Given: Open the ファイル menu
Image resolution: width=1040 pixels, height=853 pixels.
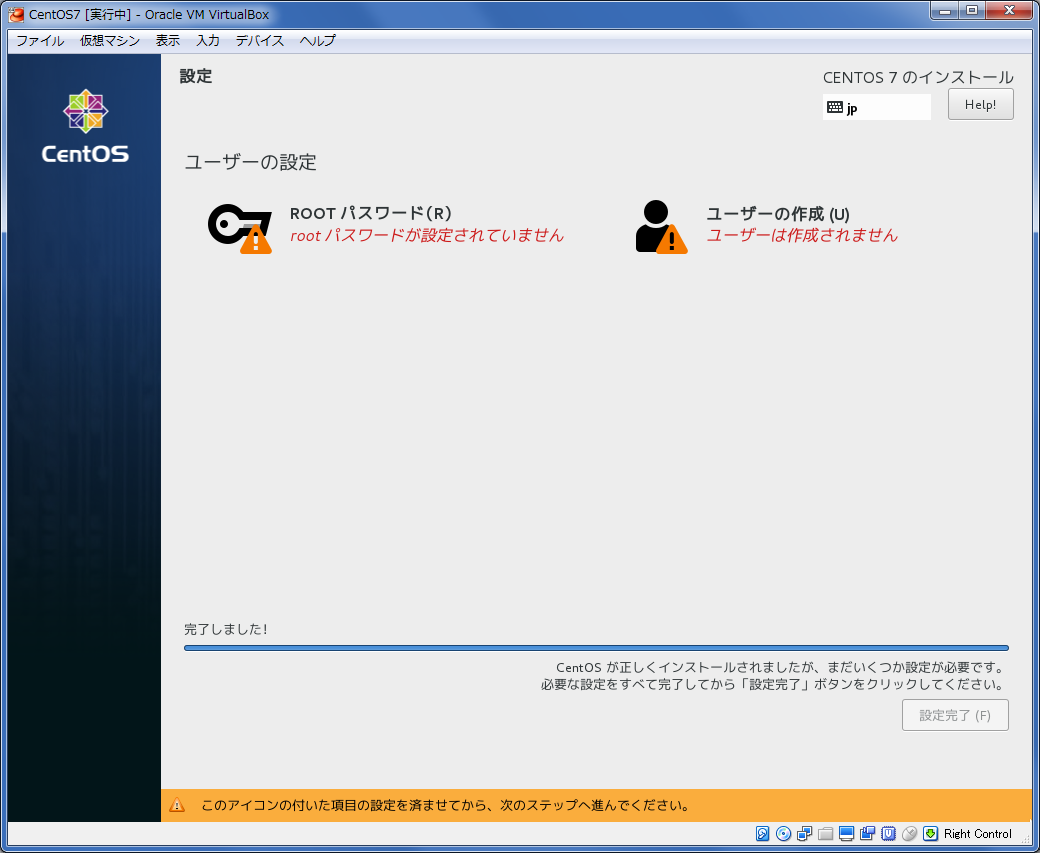Looking at the screenshot, I should 40,41.
